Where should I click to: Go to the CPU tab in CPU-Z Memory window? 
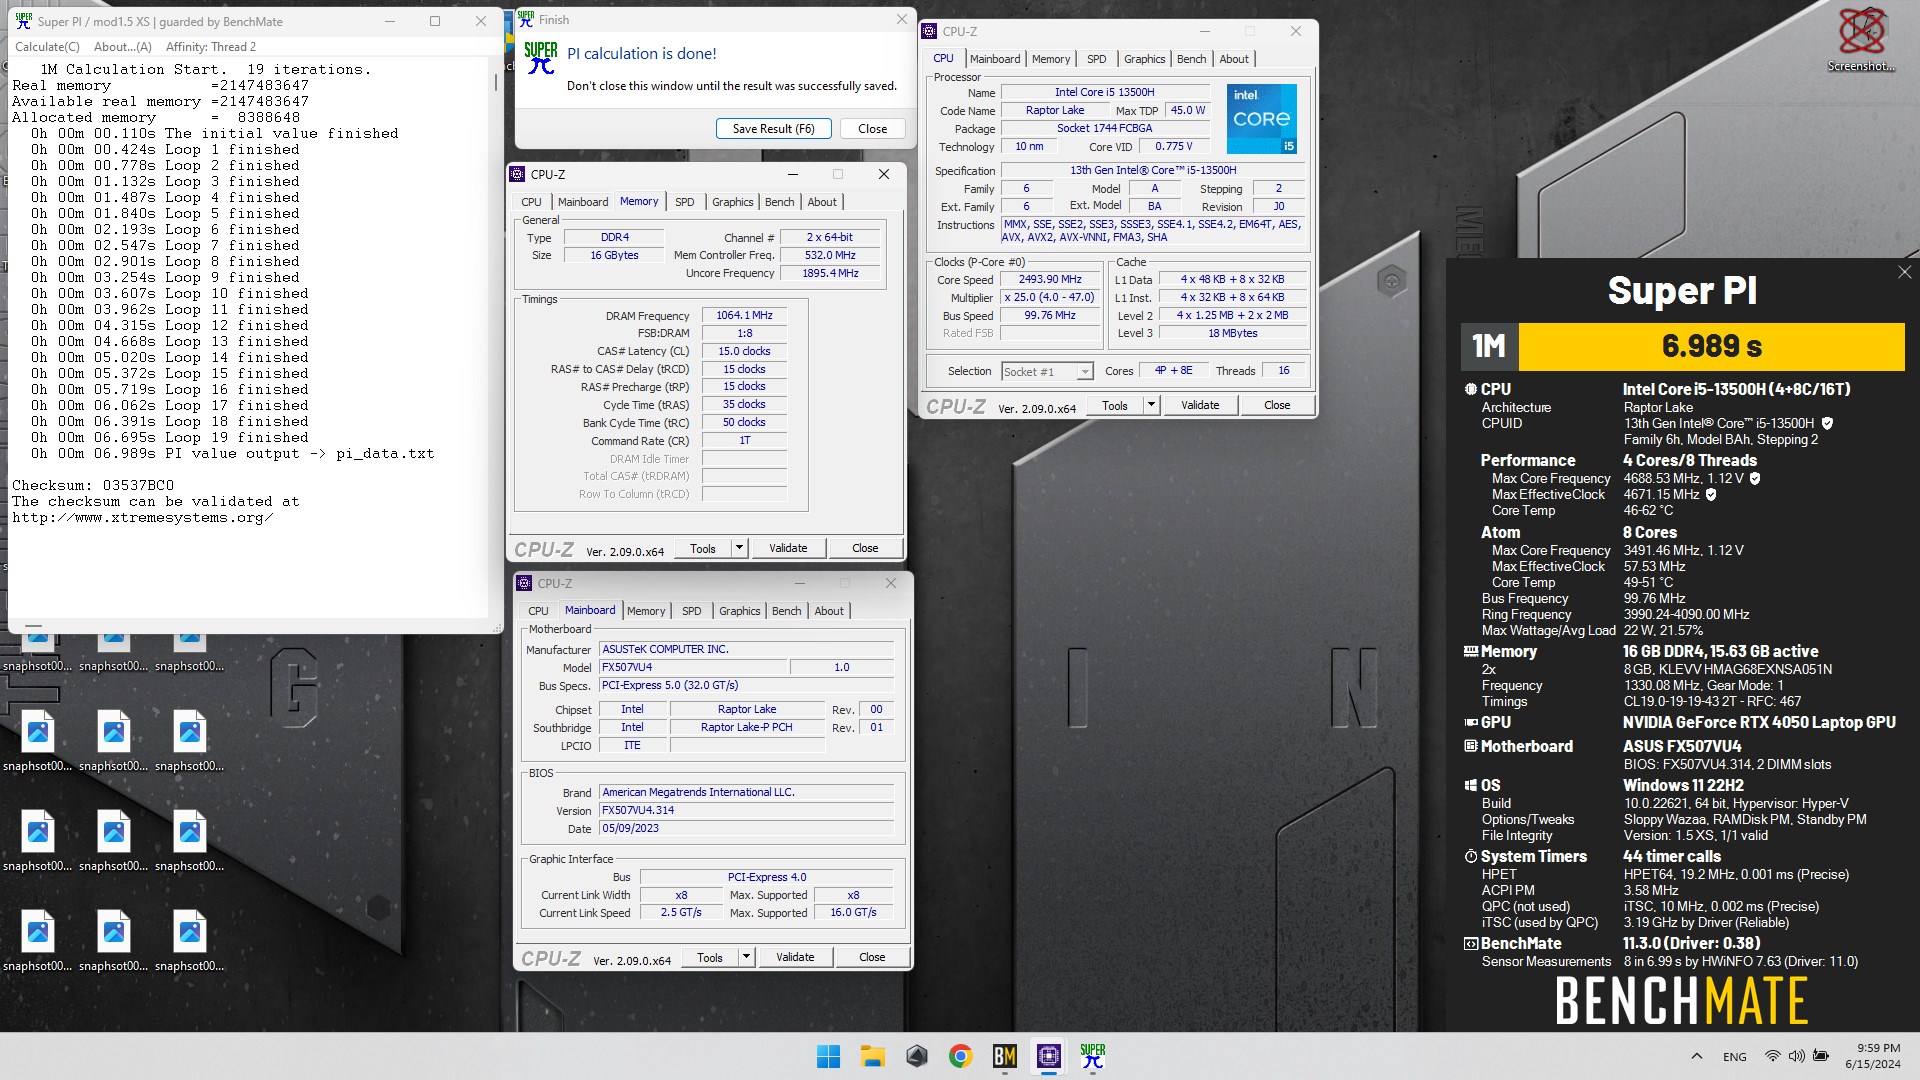531,202
